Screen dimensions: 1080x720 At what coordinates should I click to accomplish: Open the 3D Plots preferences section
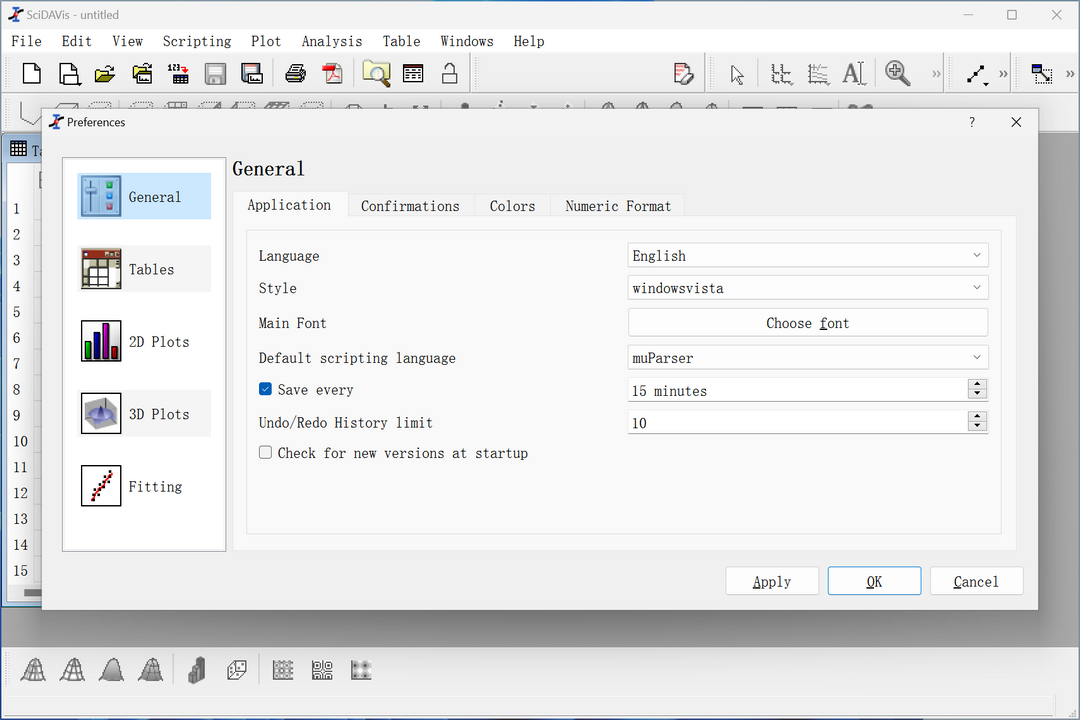[144, 414]
